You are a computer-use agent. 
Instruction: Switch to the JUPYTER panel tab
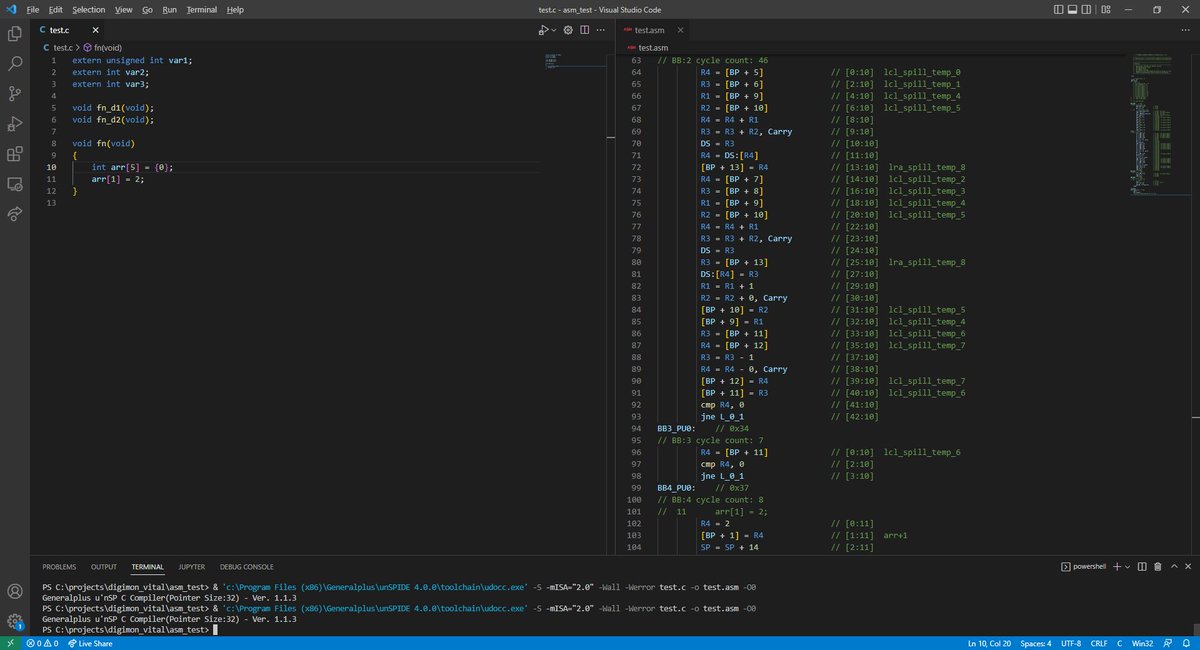191,567
